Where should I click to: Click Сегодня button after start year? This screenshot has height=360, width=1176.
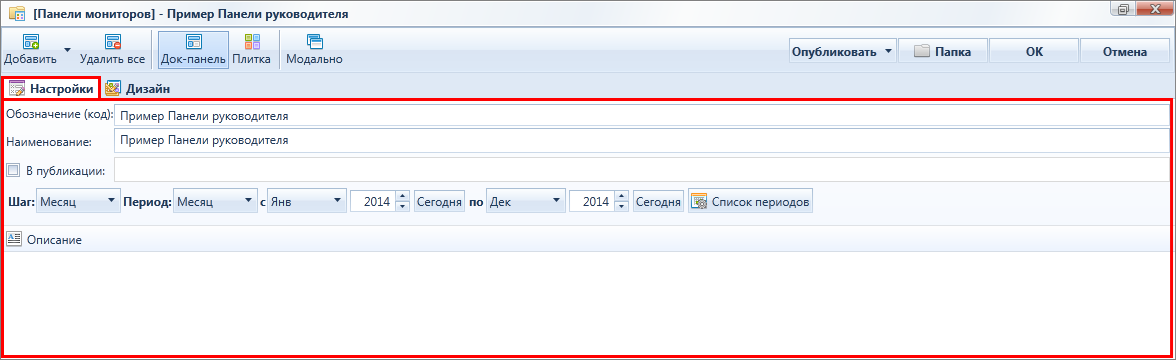439,201
